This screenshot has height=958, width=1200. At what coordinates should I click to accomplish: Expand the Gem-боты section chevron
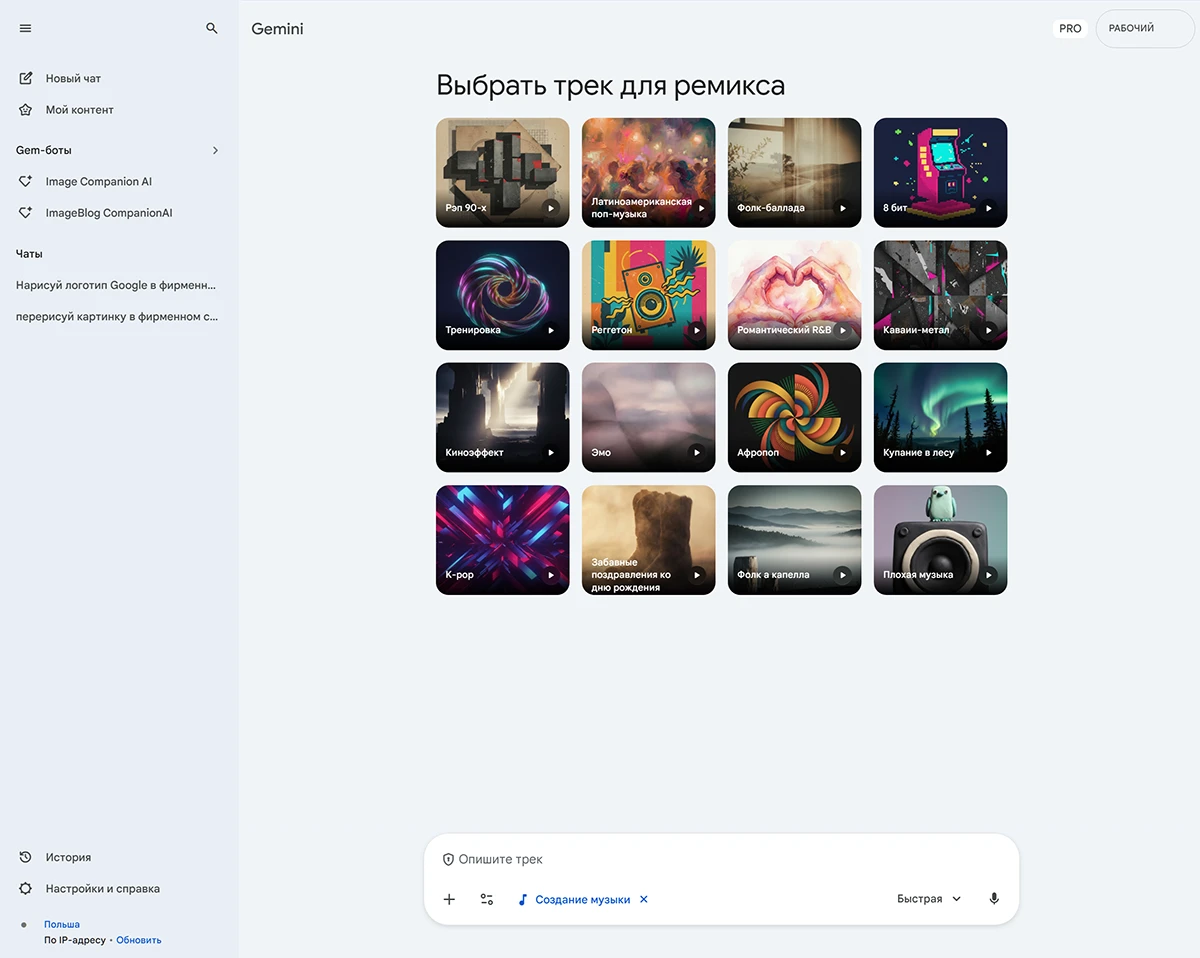click(x=215, y=150)
